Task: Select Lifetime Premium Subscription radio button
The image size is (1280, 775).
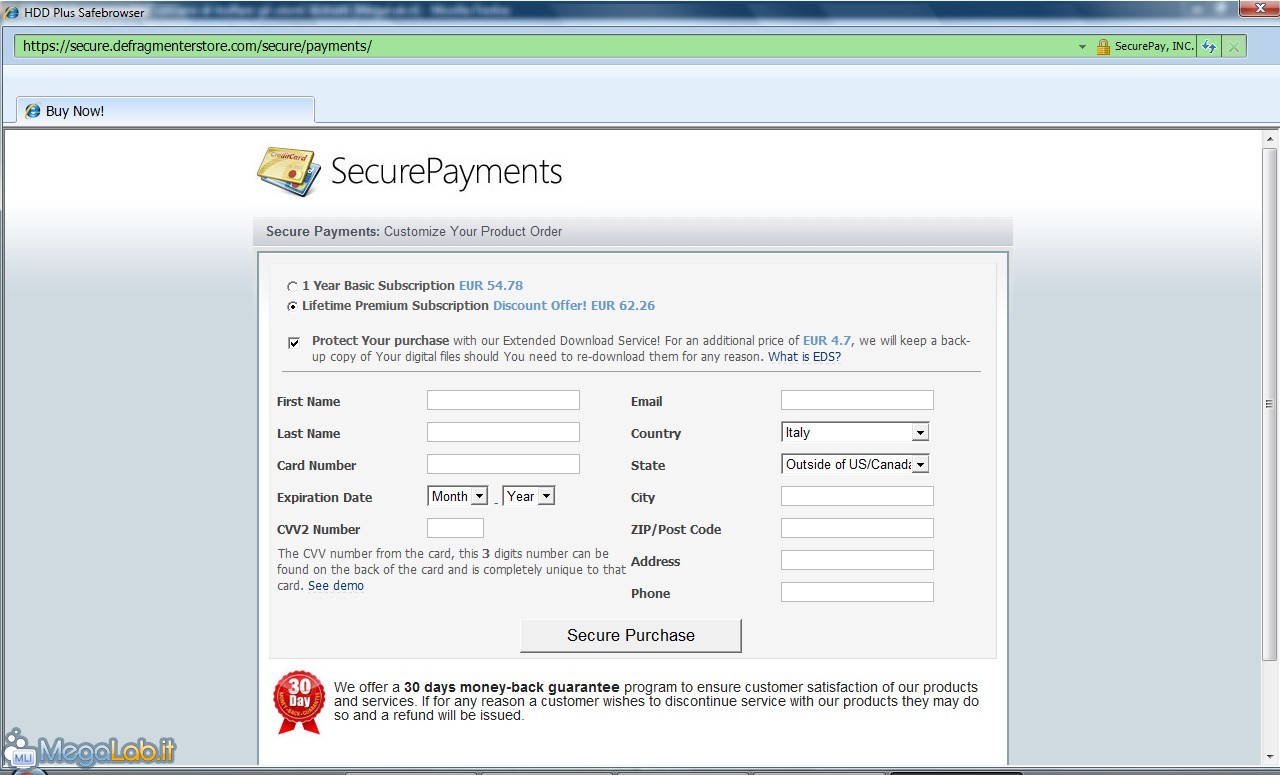Action: [292, 306]
